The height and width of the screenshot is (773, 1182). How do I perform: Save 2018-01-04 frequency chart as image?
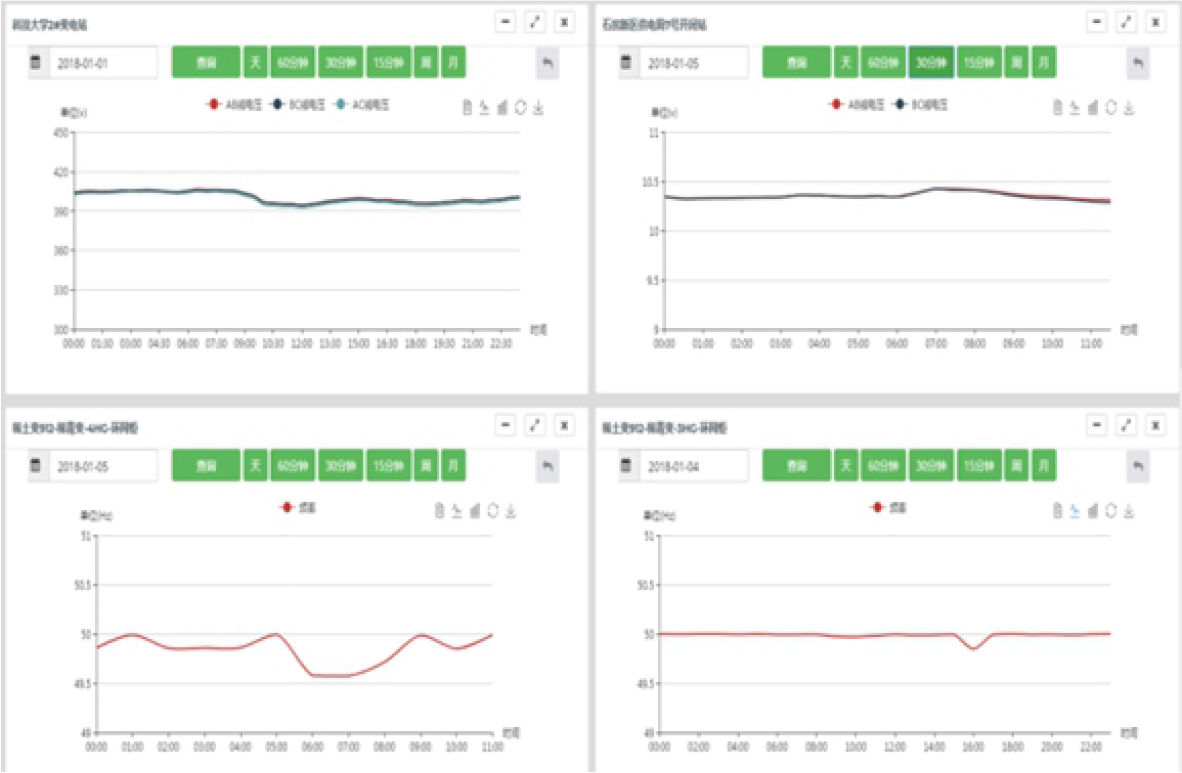point(1128,511)
